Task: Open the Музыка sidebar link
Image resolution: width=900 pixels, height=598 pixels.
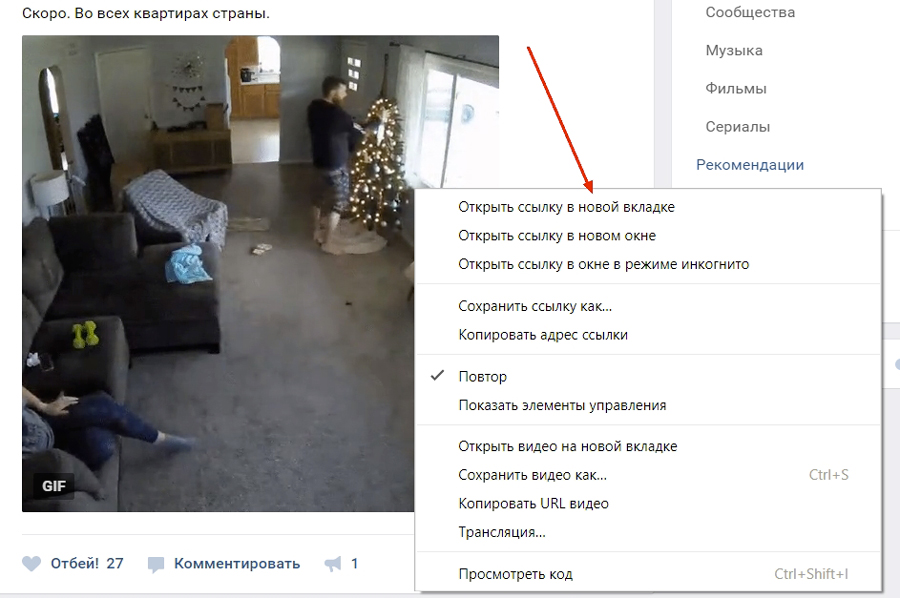Action: [734, 51]
